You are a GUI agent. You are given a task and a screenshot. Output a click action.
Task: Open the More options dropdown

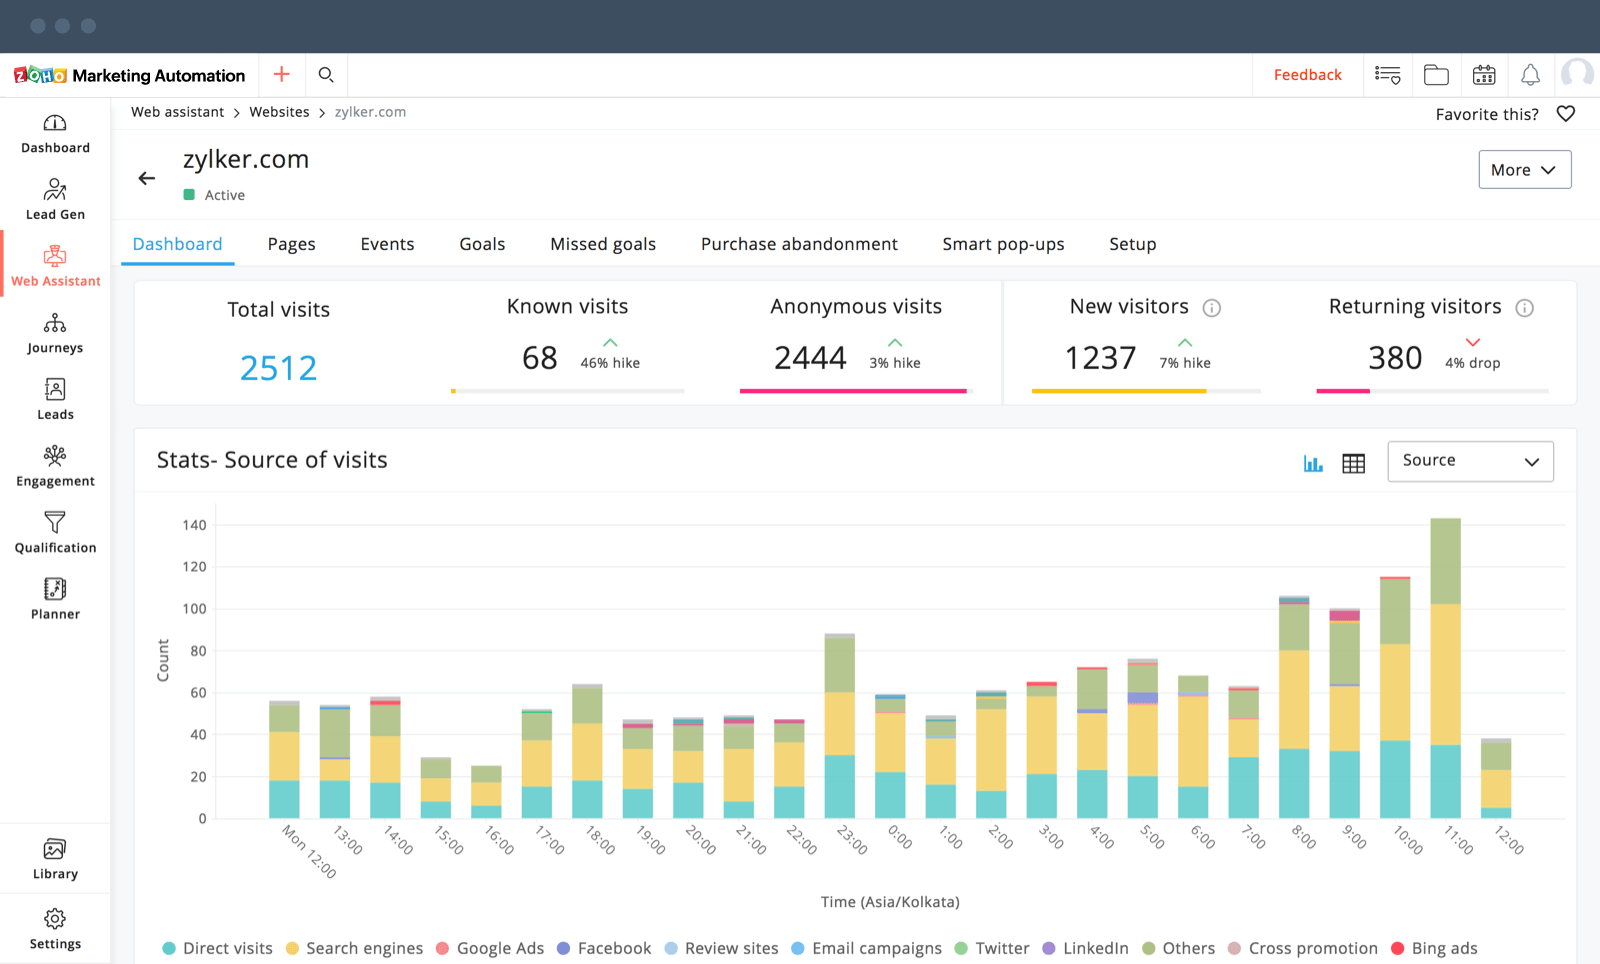[x=1524, y=169]
